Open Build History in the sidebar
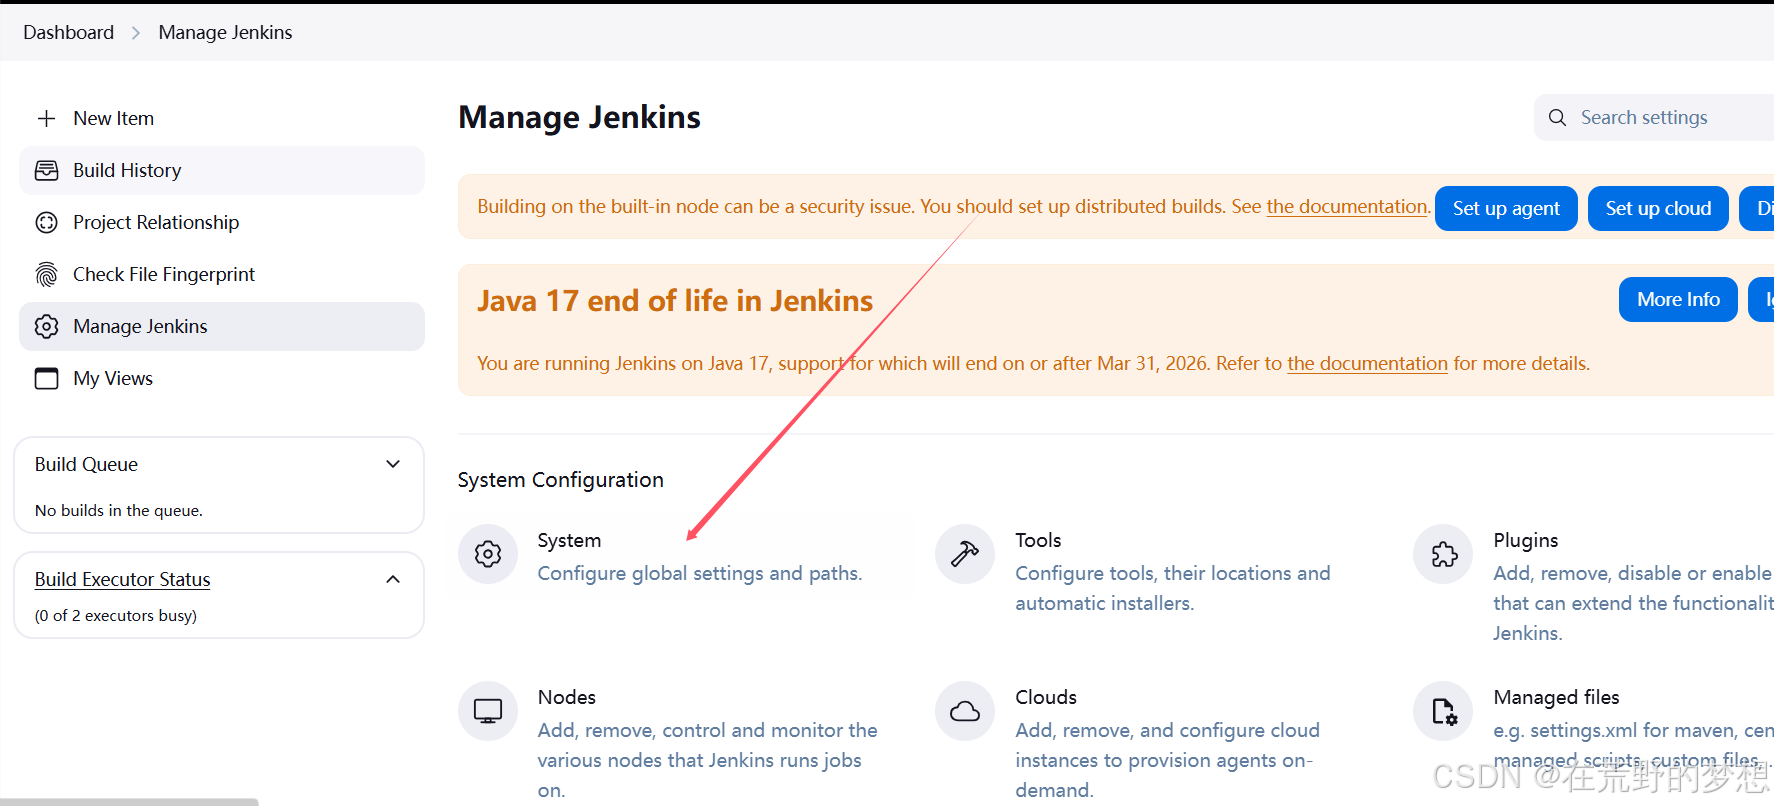The height and width of the screenshot is (806, 1774). pyautogui.click(x=221, y=170)
